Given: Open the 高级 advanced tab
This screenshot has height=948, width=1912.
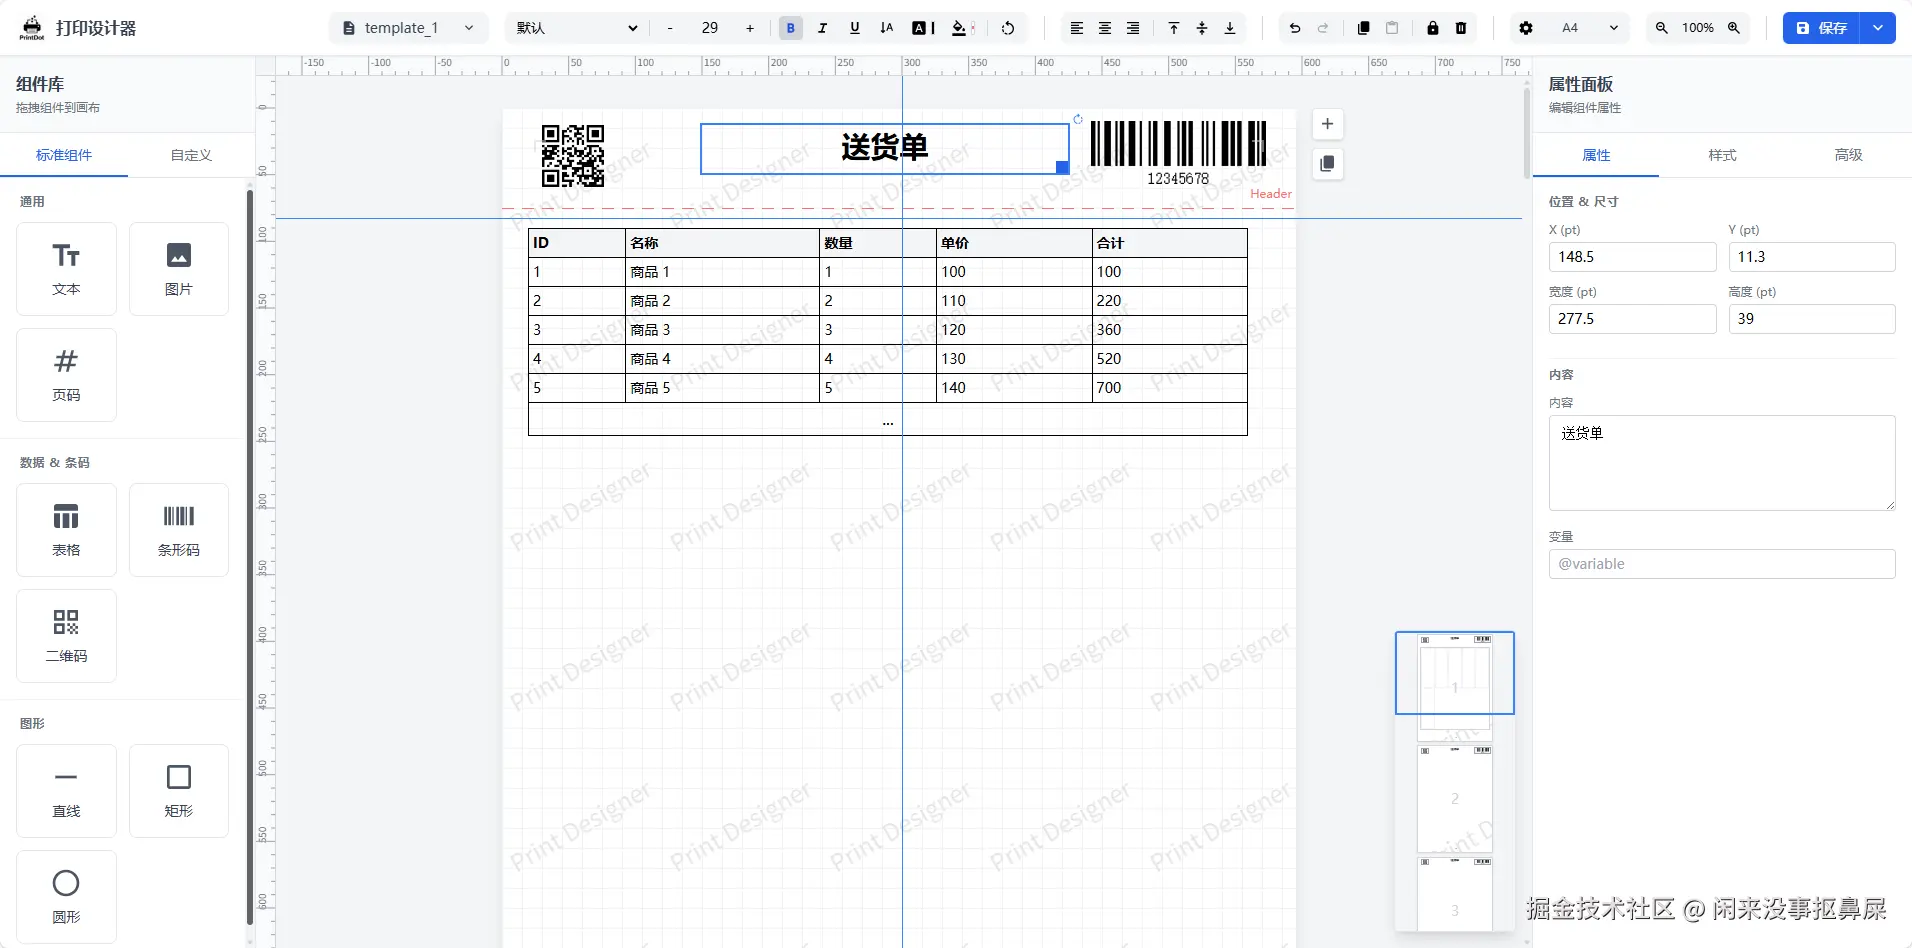Looking at the screenshot, I should [x=1848, y=155].
